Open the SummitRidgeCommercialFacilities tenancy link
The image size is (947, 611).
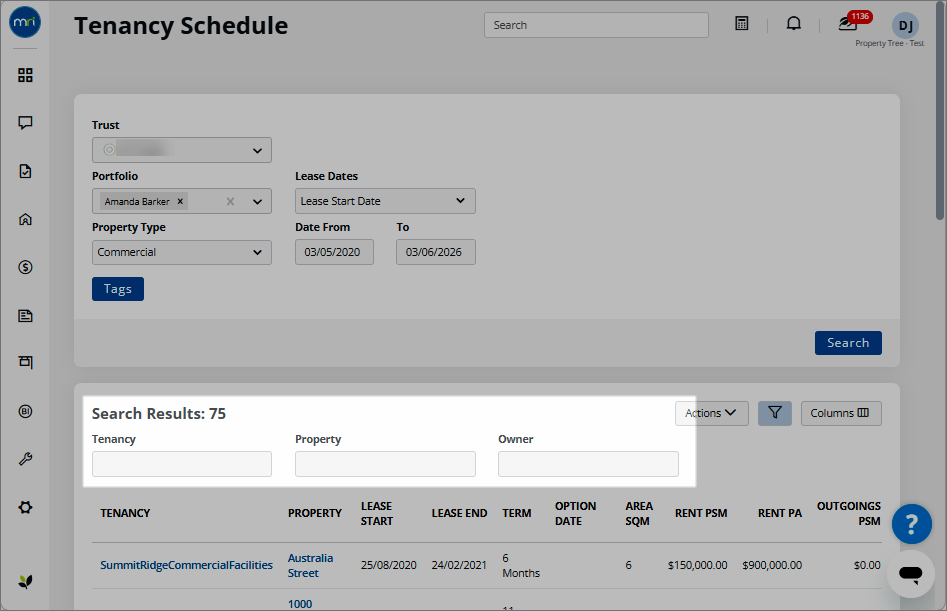click(x=187, y=565)
